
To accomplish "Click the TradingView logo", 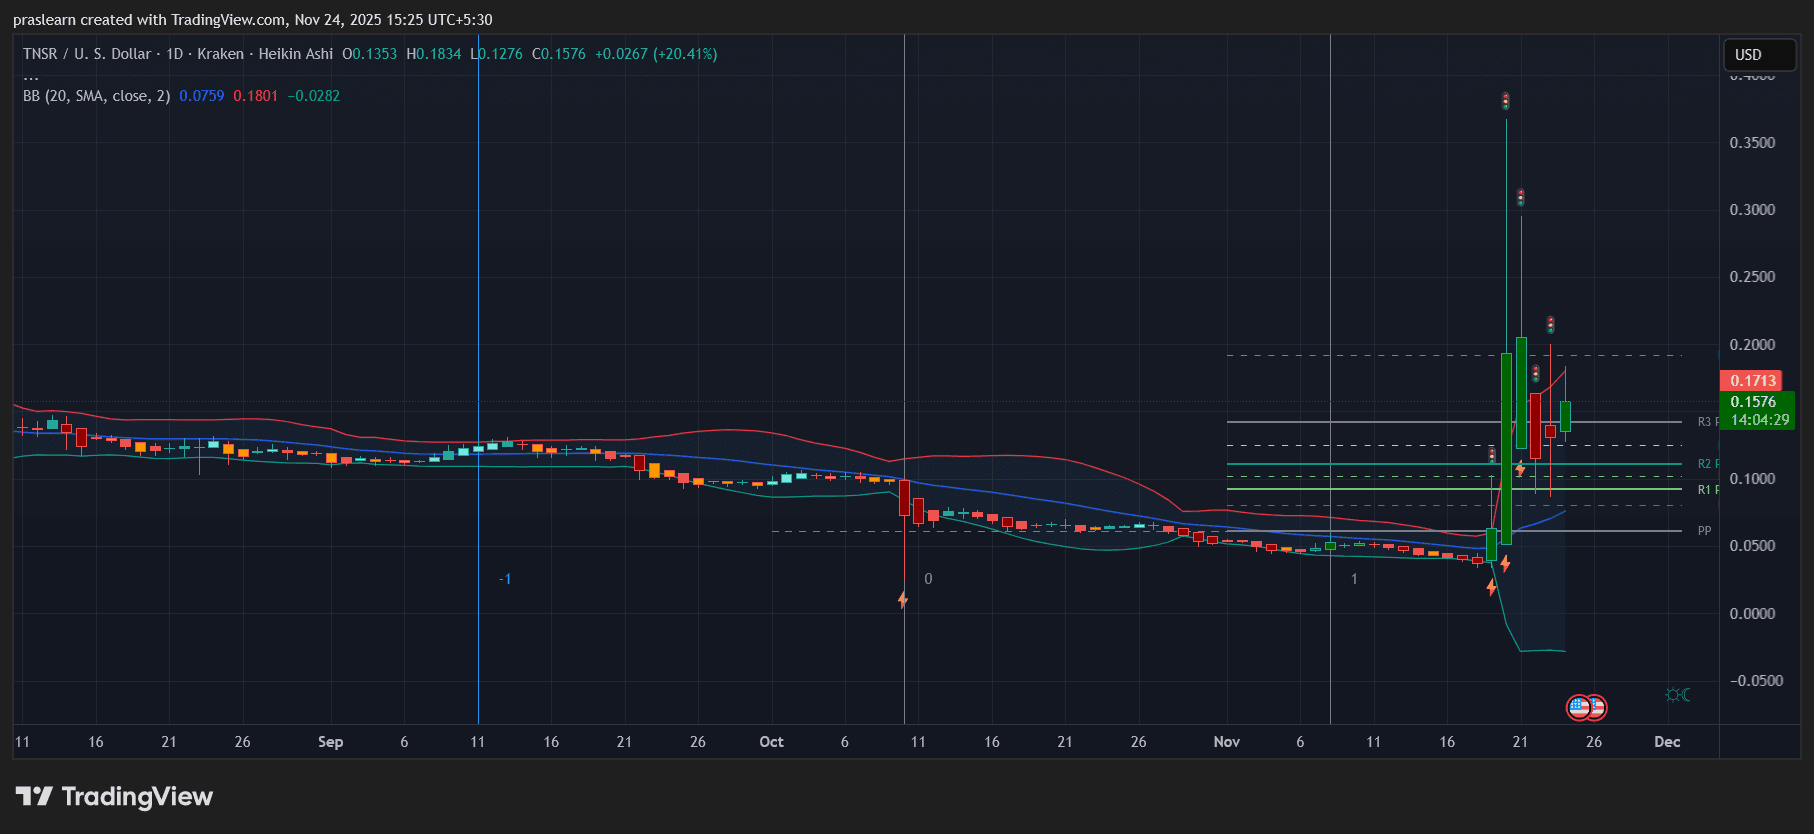I will [x=114, y=797].
